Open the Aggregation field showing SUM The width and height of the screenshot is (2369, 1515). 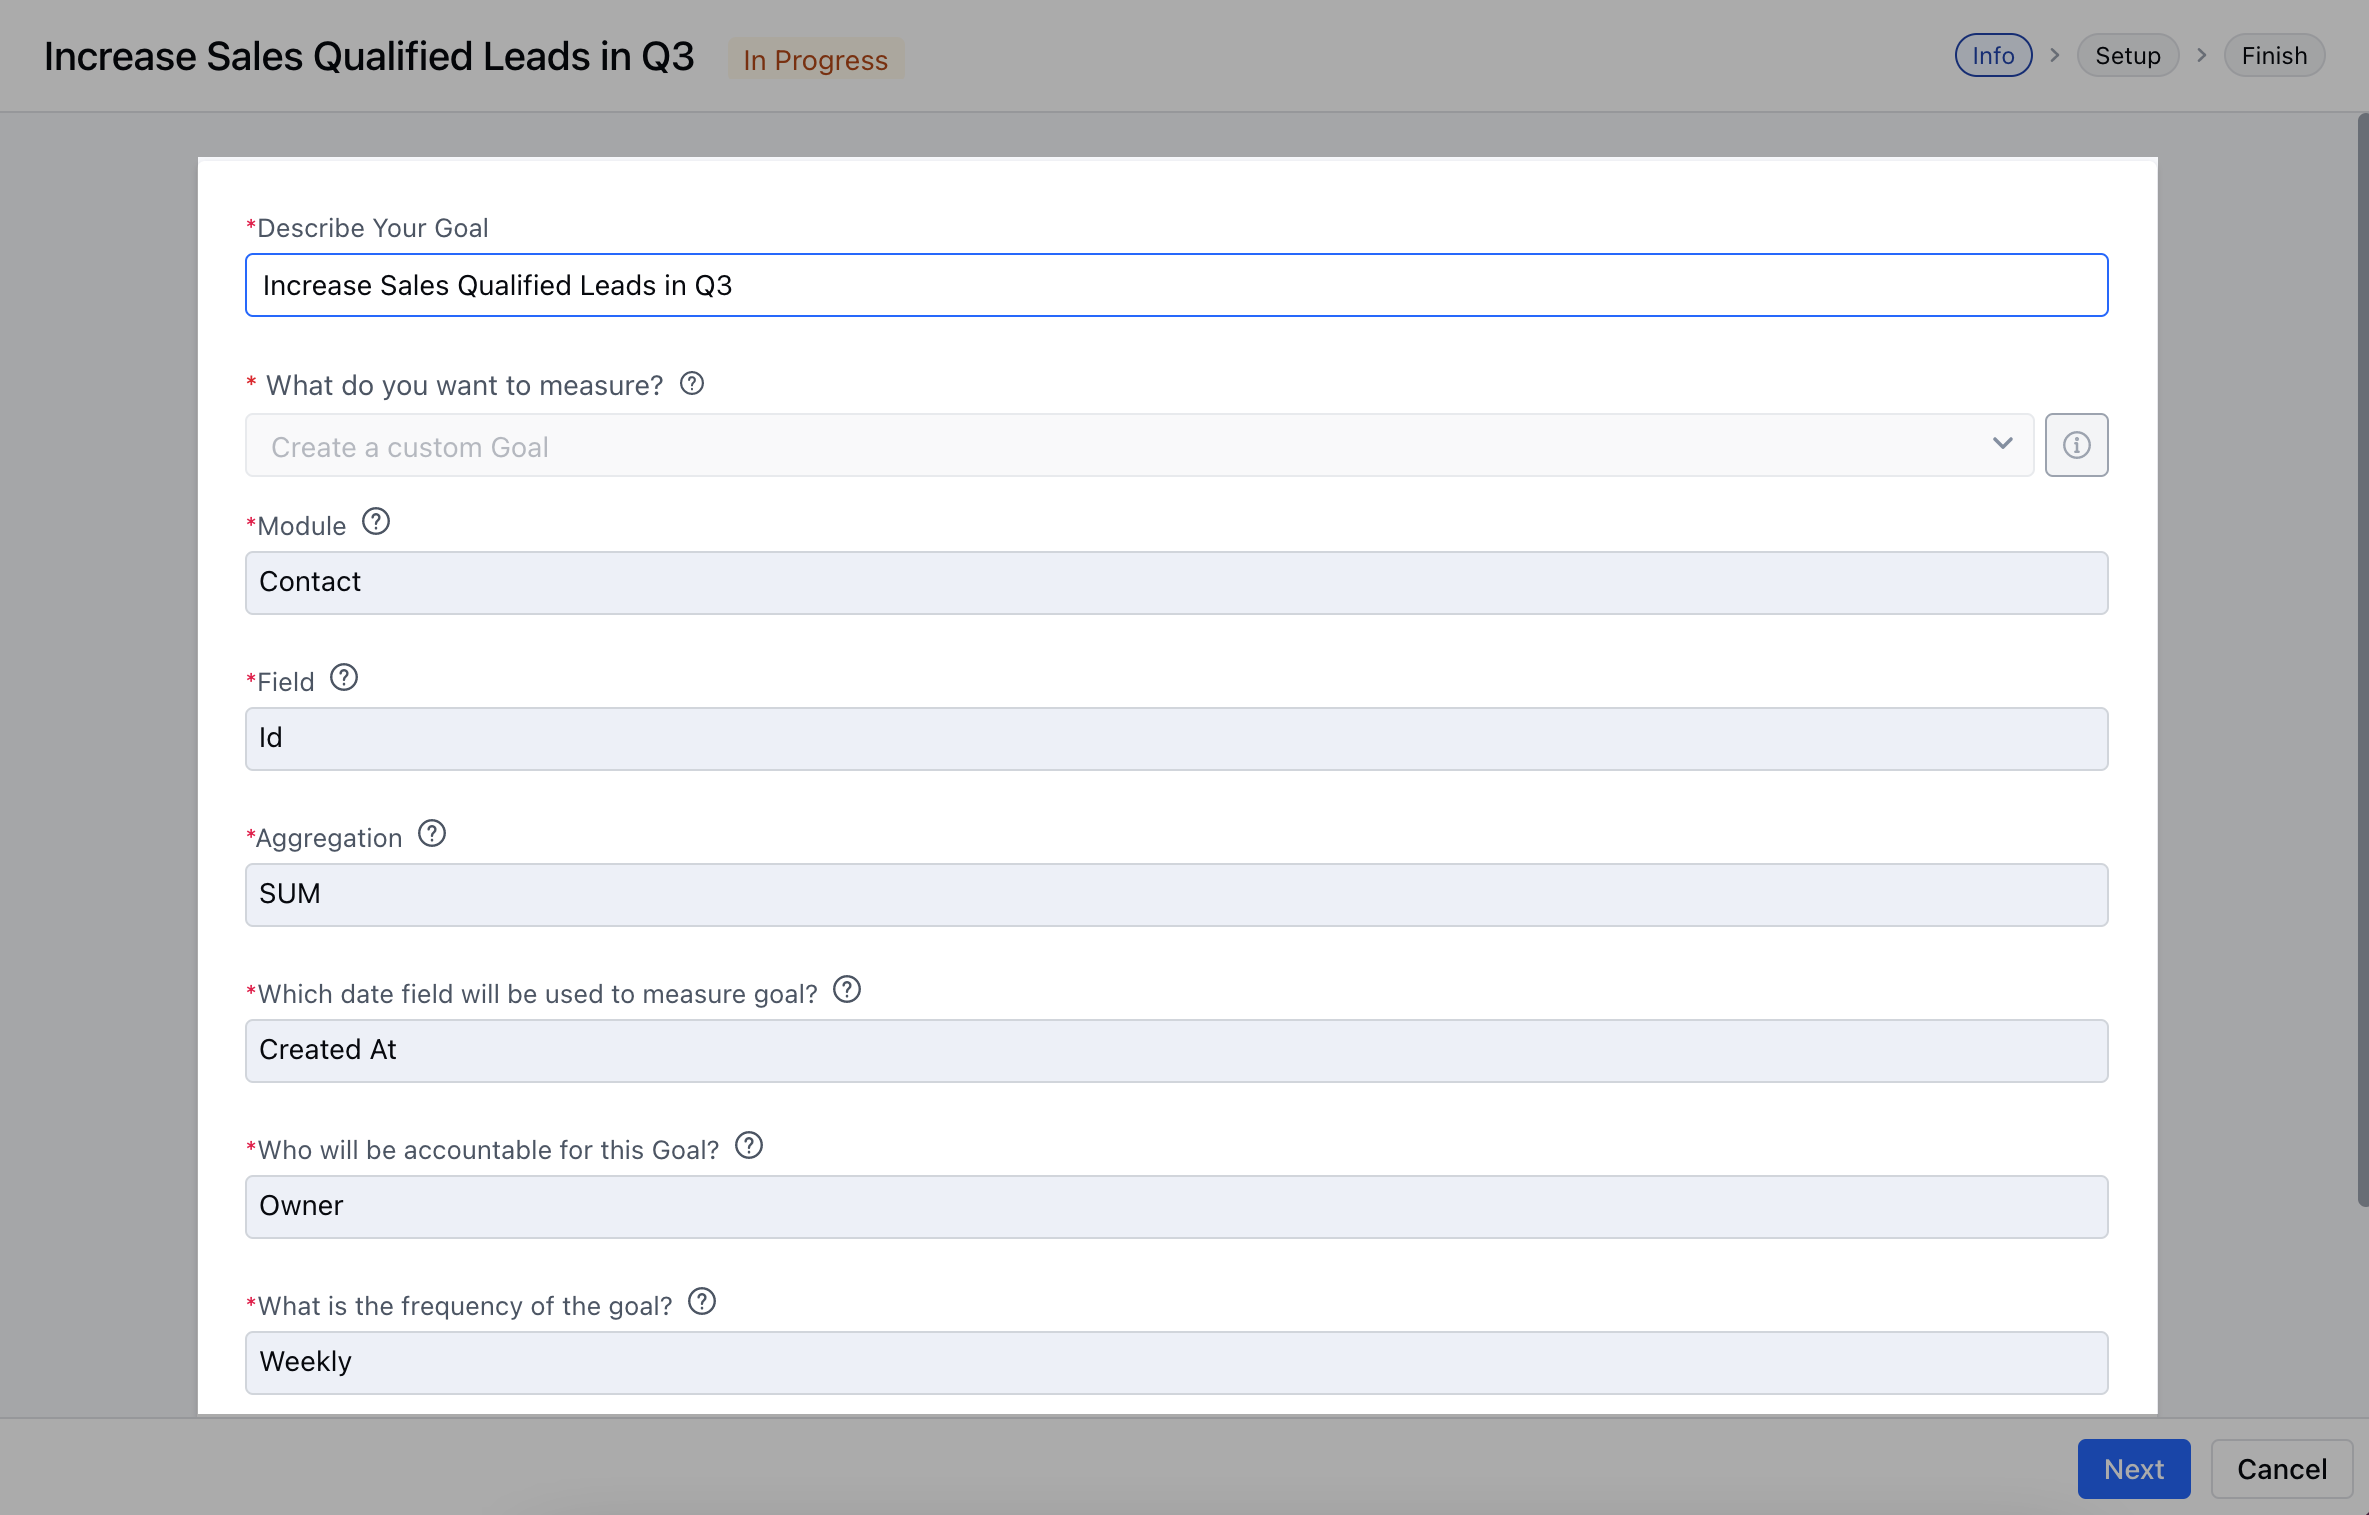[1176, 895]
